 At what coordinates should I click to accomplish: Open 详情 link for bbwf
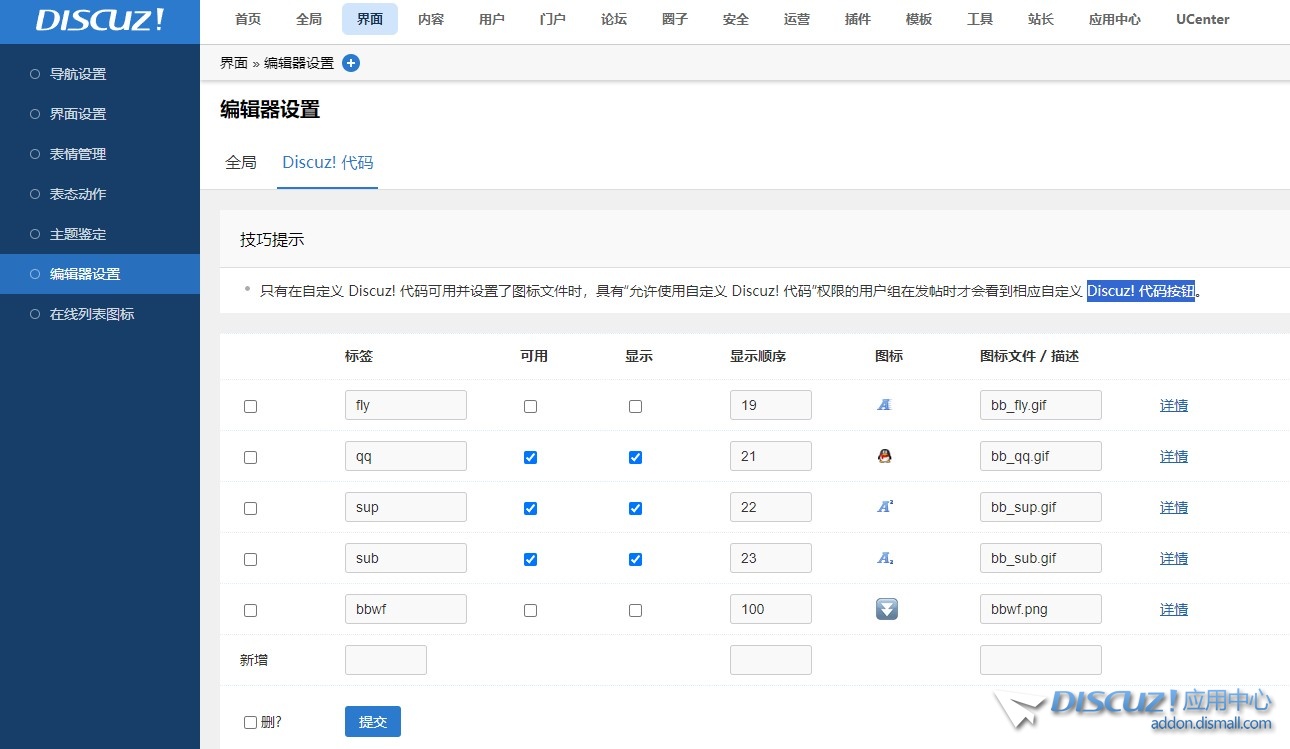1174,609
